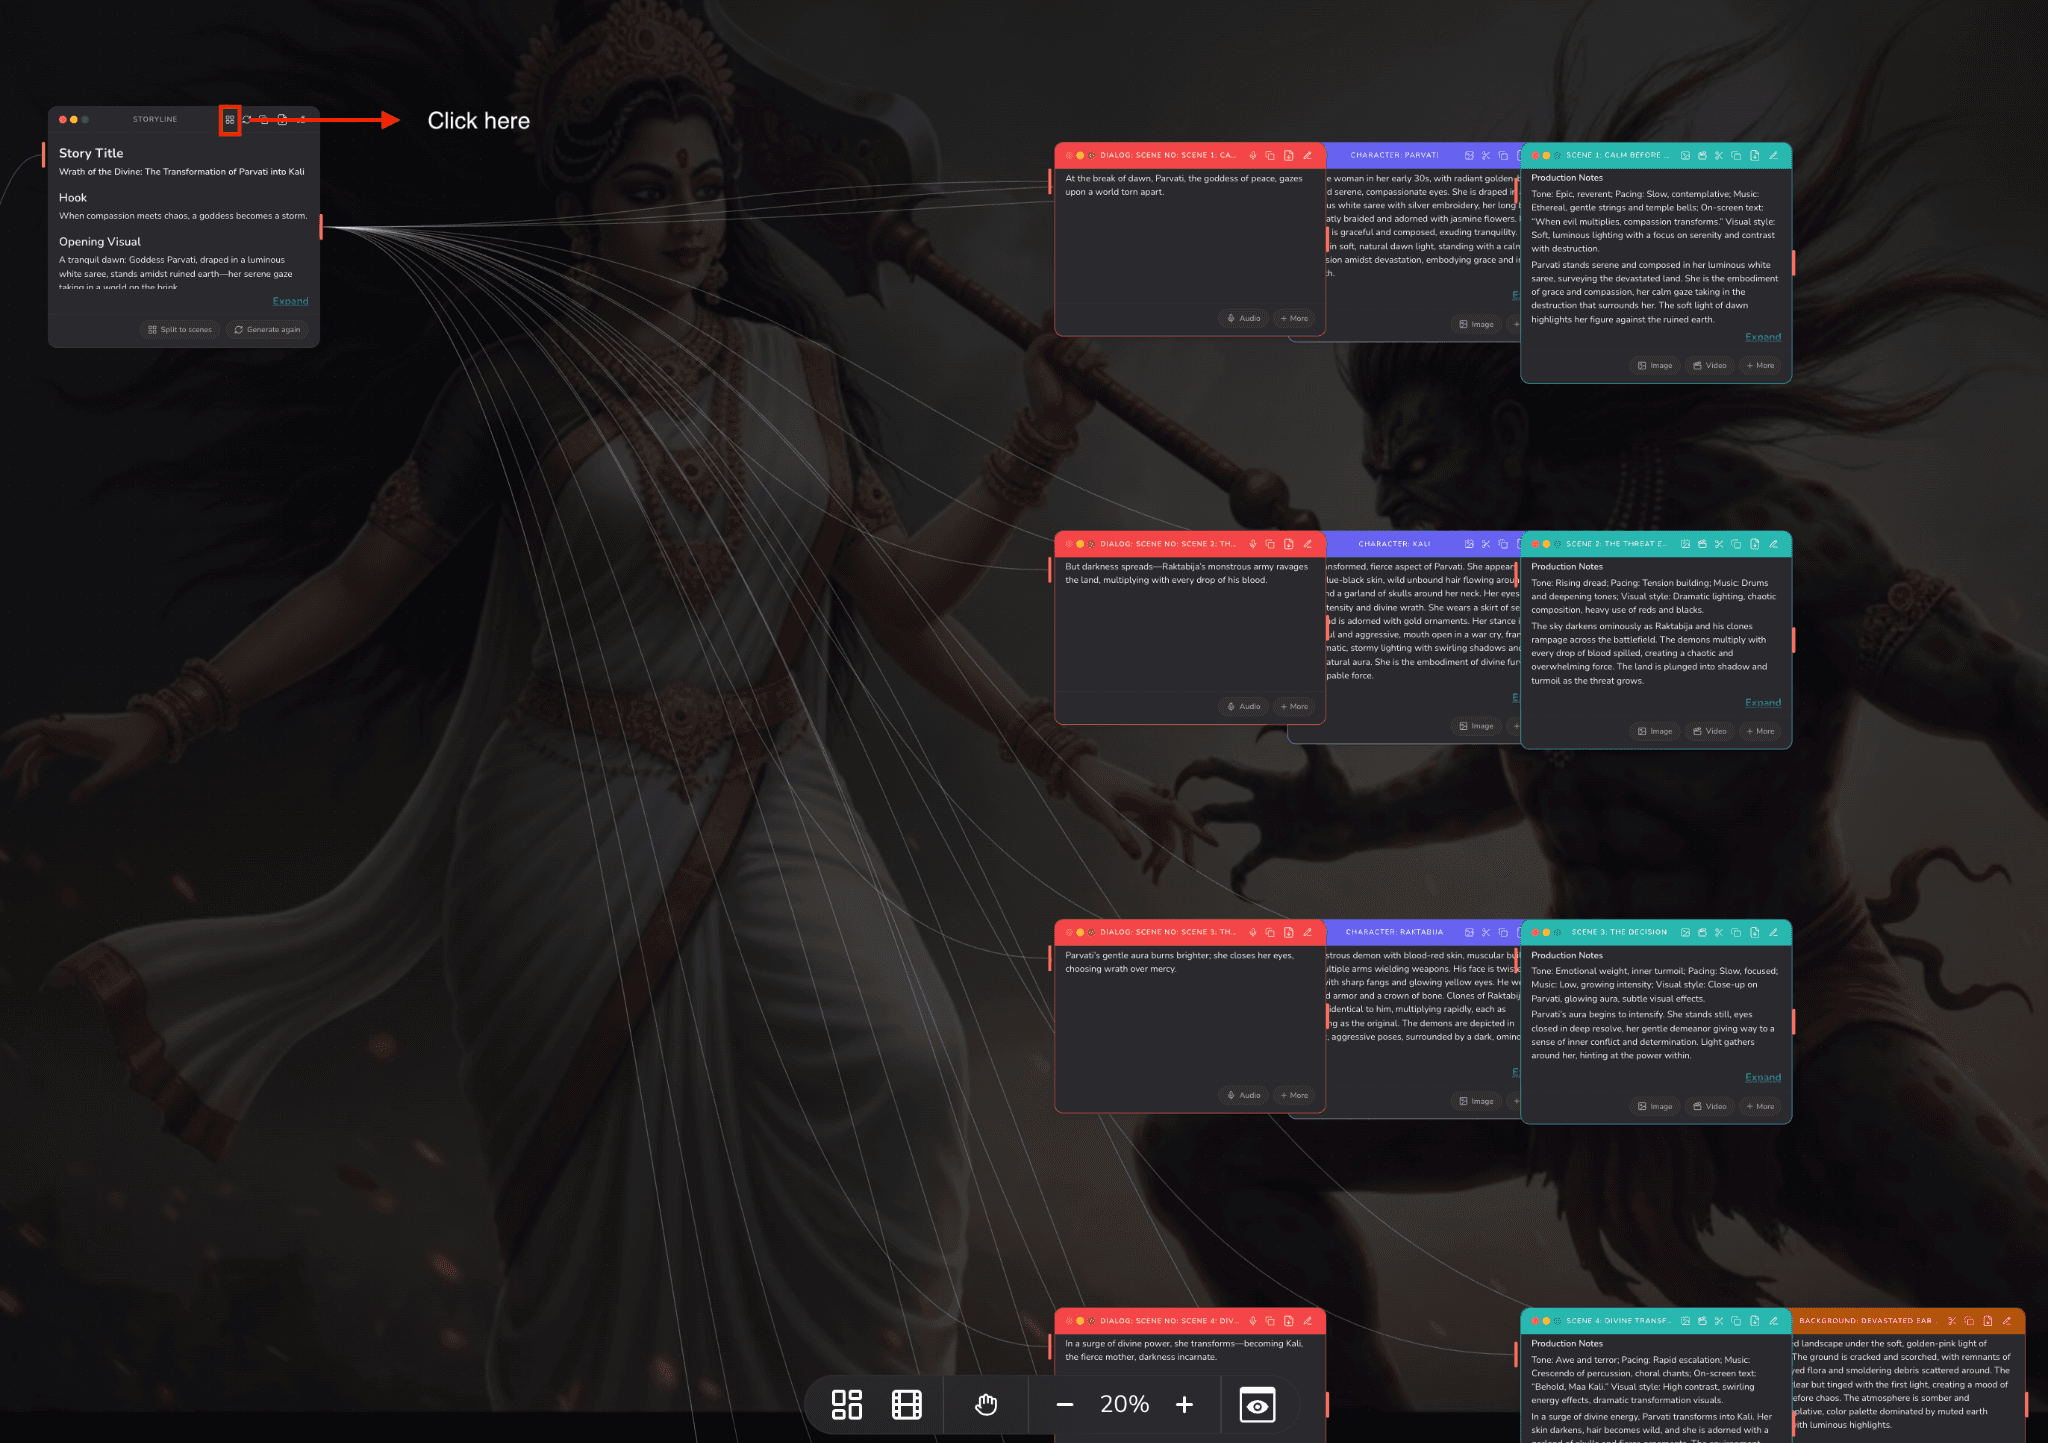Export the Dialog Scene 1 card file
The image size is (2048, 1443).
tap(1289, 155)
